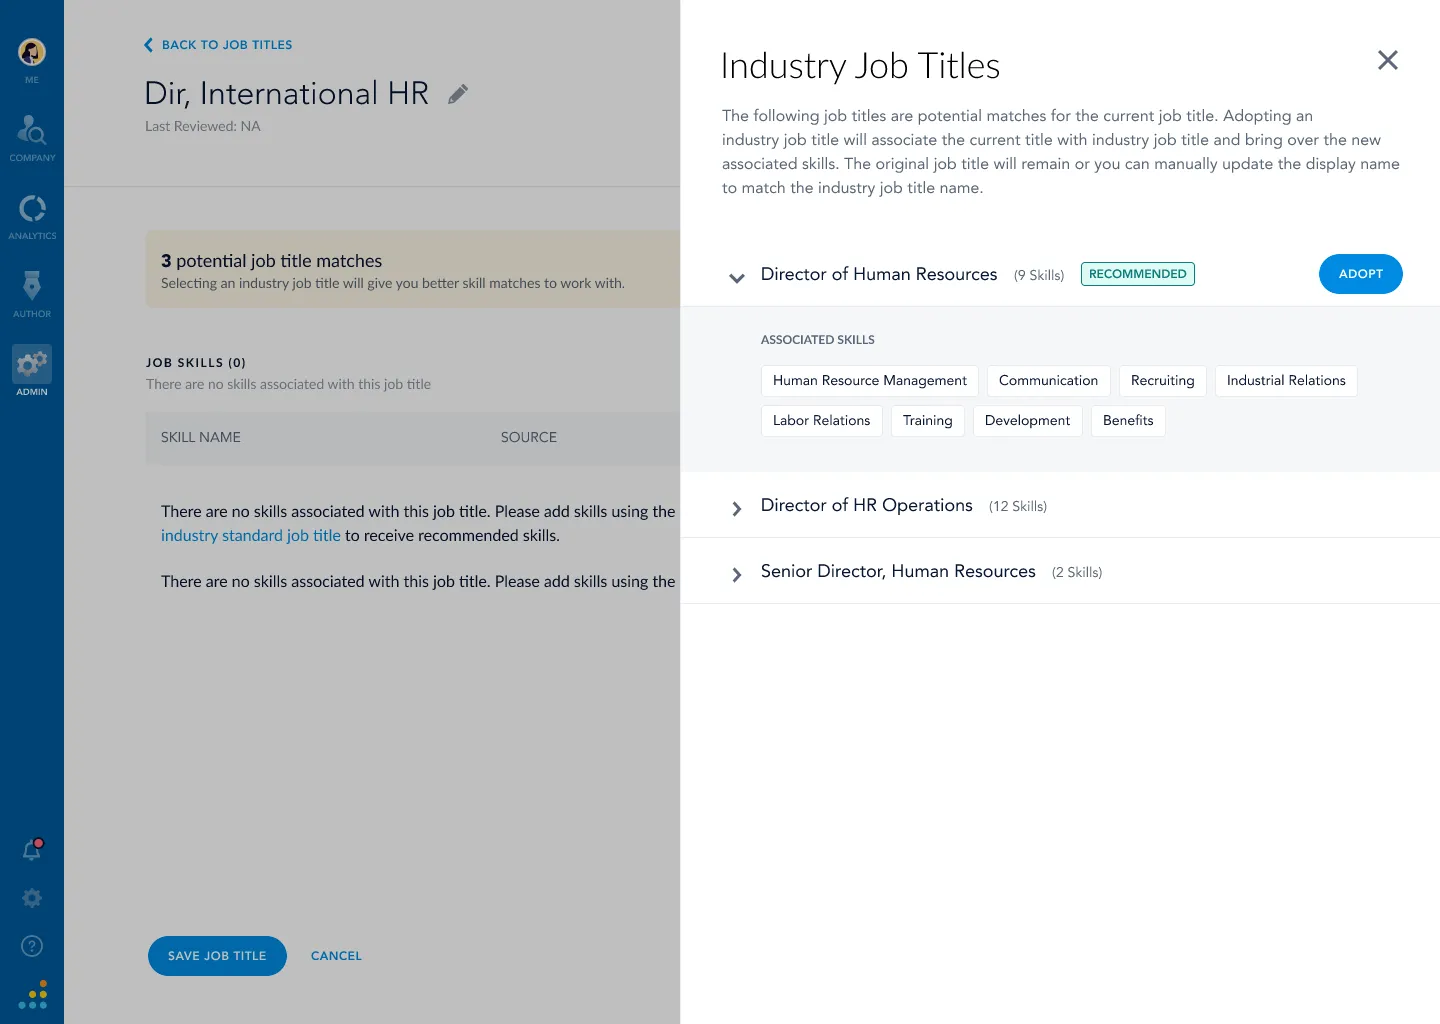The width and height of the screenshot is (1440, 1024).
Task: Click the 3 potential job title matches banner
Action: [413, 270]
